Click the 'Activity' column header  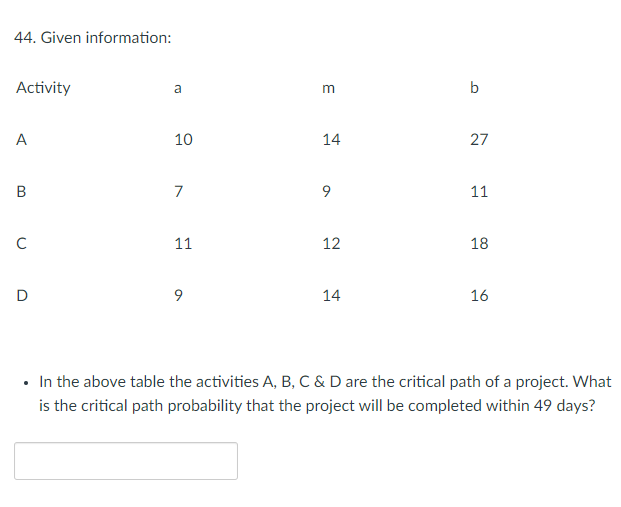click(43, 88)
